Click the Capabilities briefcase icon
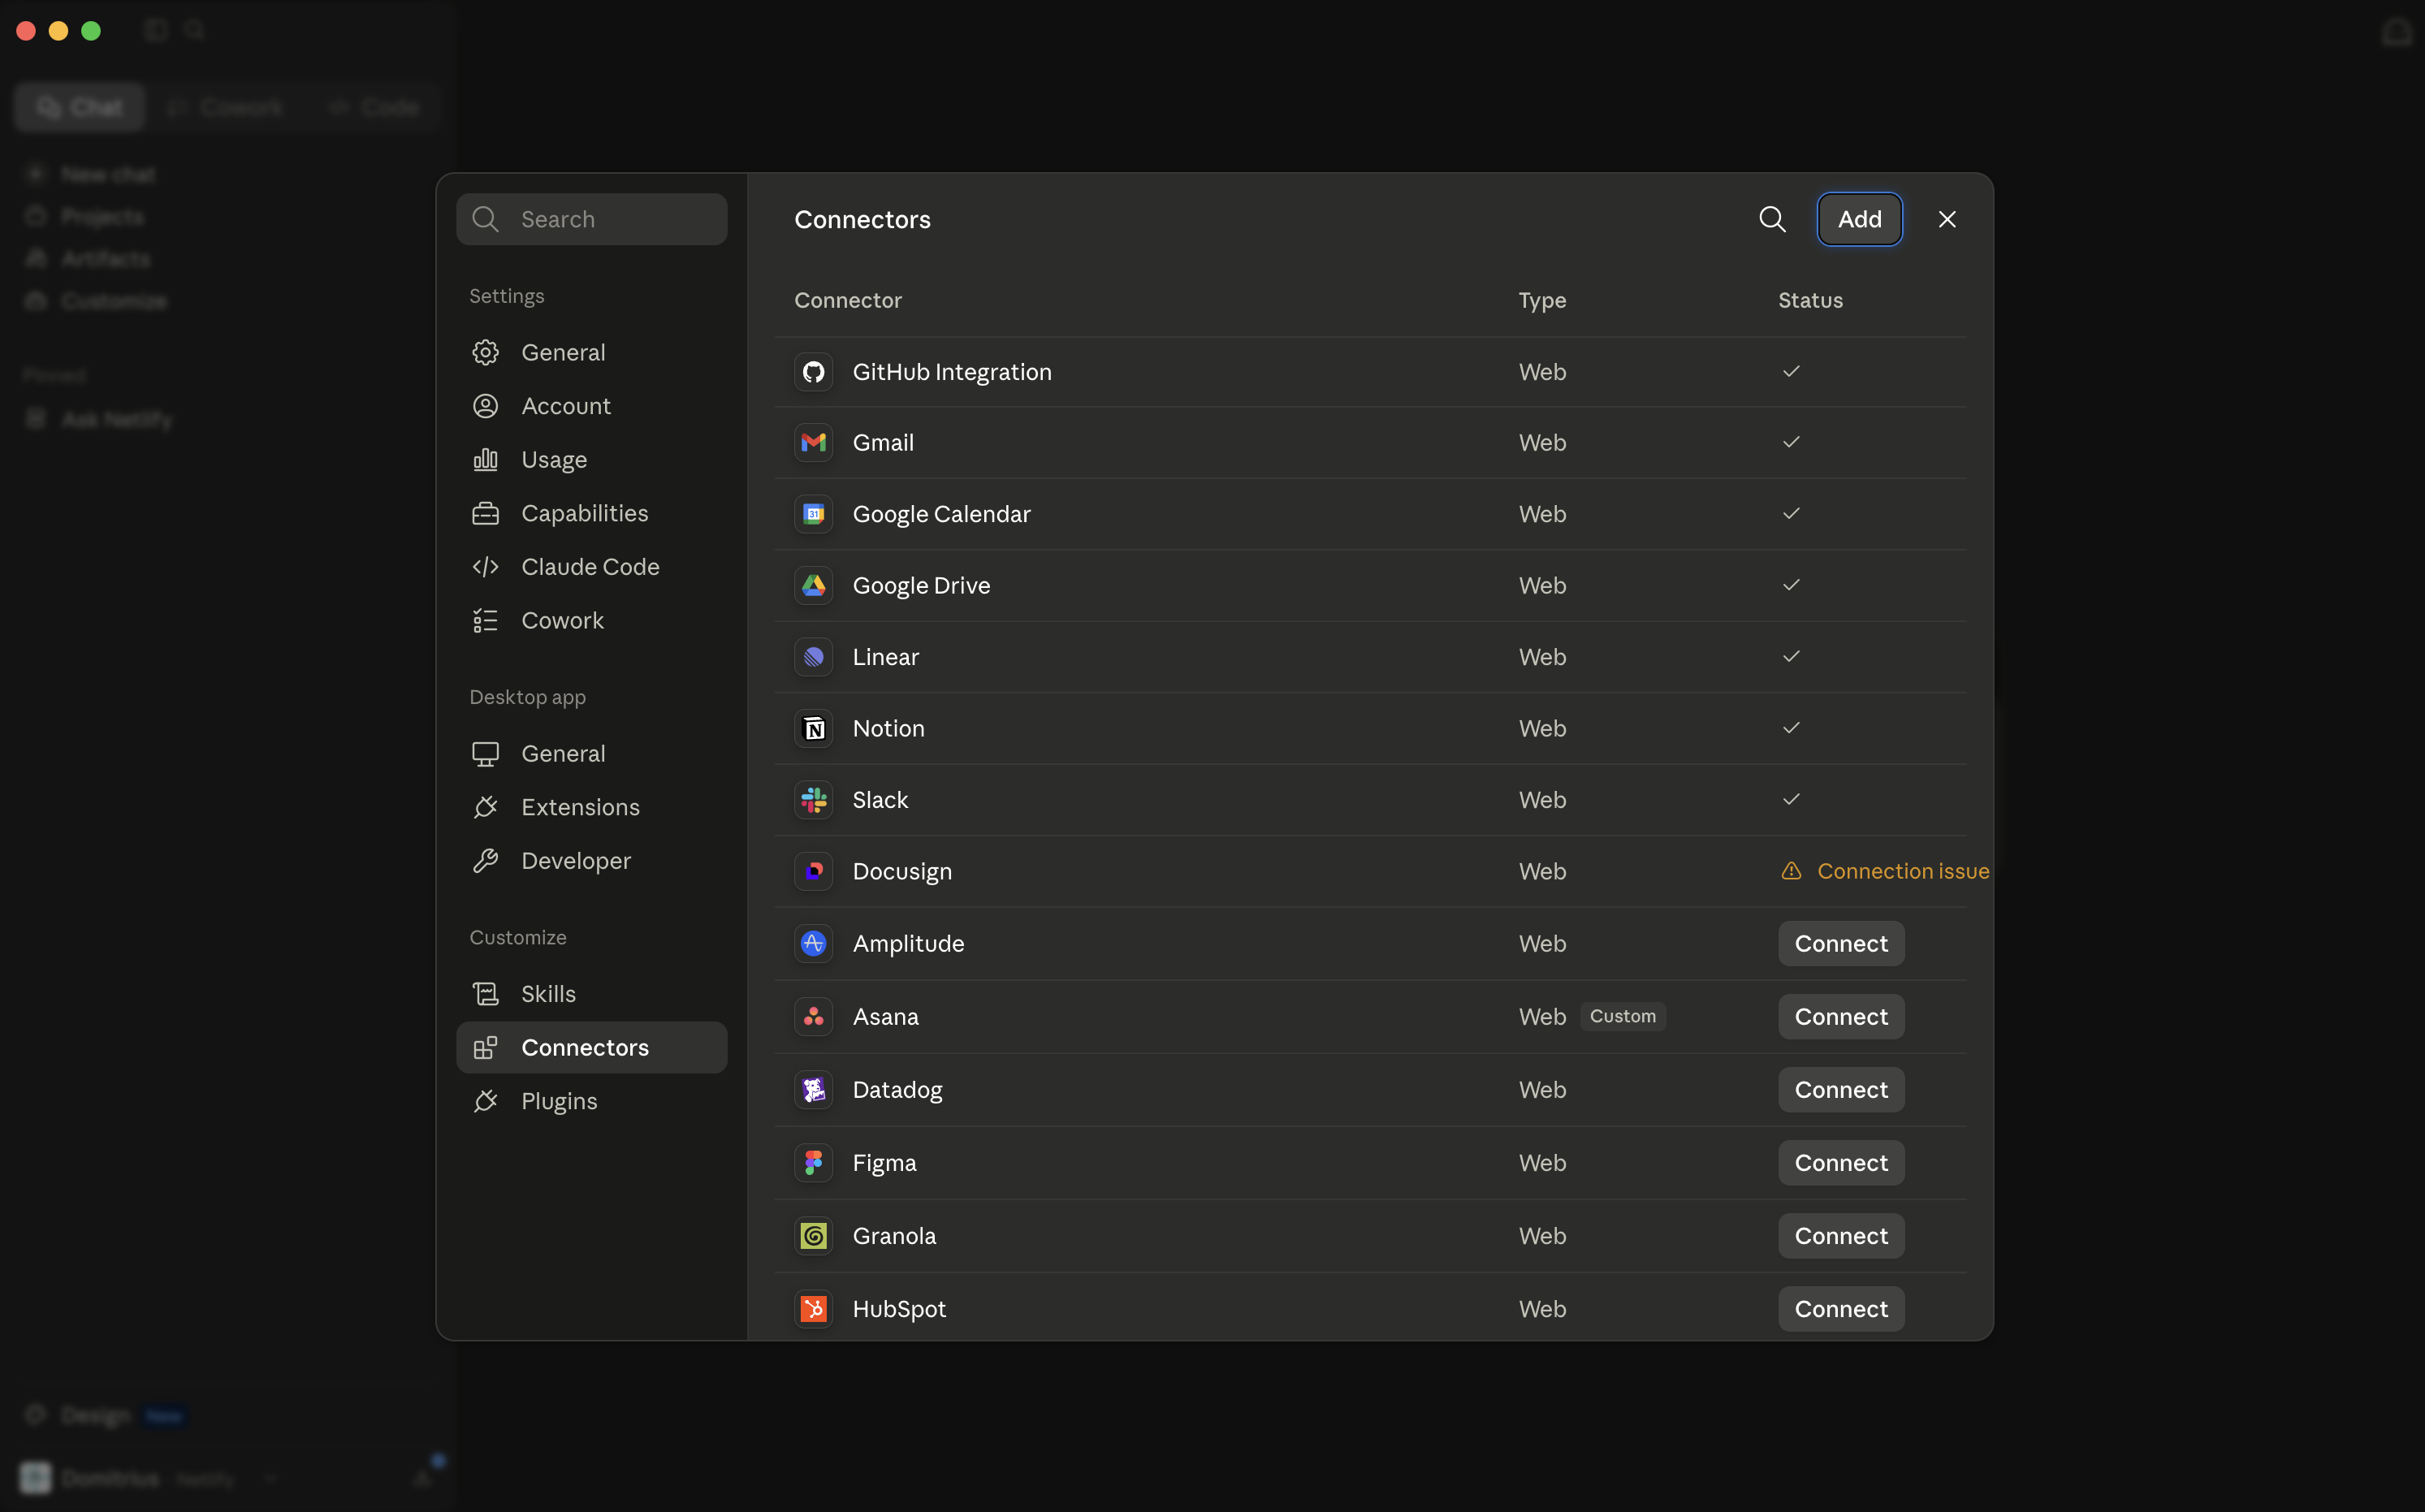Image resolution: width=2425 pixels, height=1512 pixels. coord(485,513)
